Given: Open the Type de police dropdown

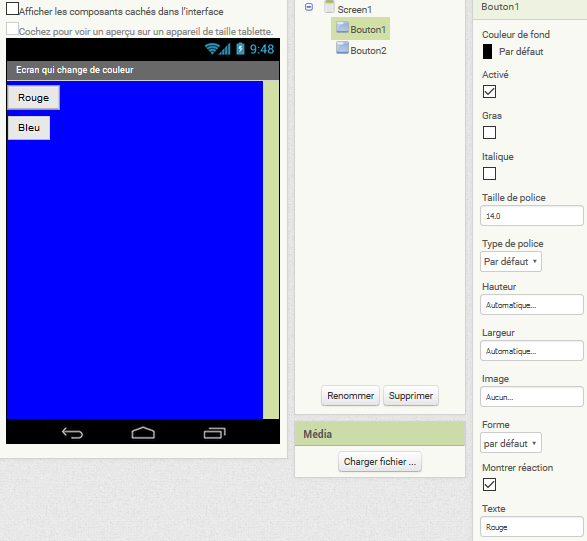Looking at the screenshot, I should tap(511, 261).
